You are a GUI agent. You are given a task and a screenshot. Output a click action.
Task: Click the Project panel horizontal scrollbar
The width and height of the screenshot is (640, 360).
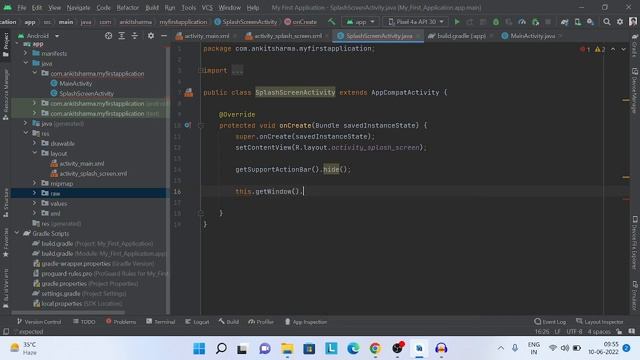click(x=69, y=313)
